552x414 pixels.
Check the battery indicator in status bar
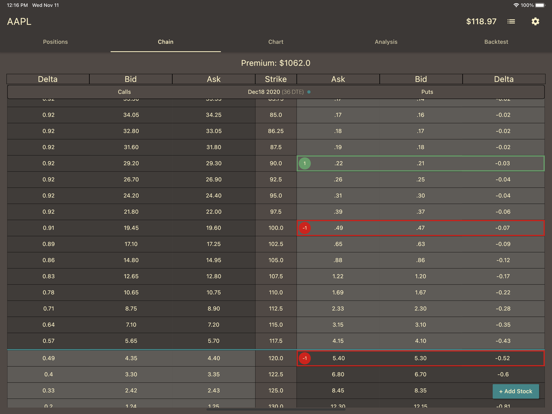[x=540, y=5]
